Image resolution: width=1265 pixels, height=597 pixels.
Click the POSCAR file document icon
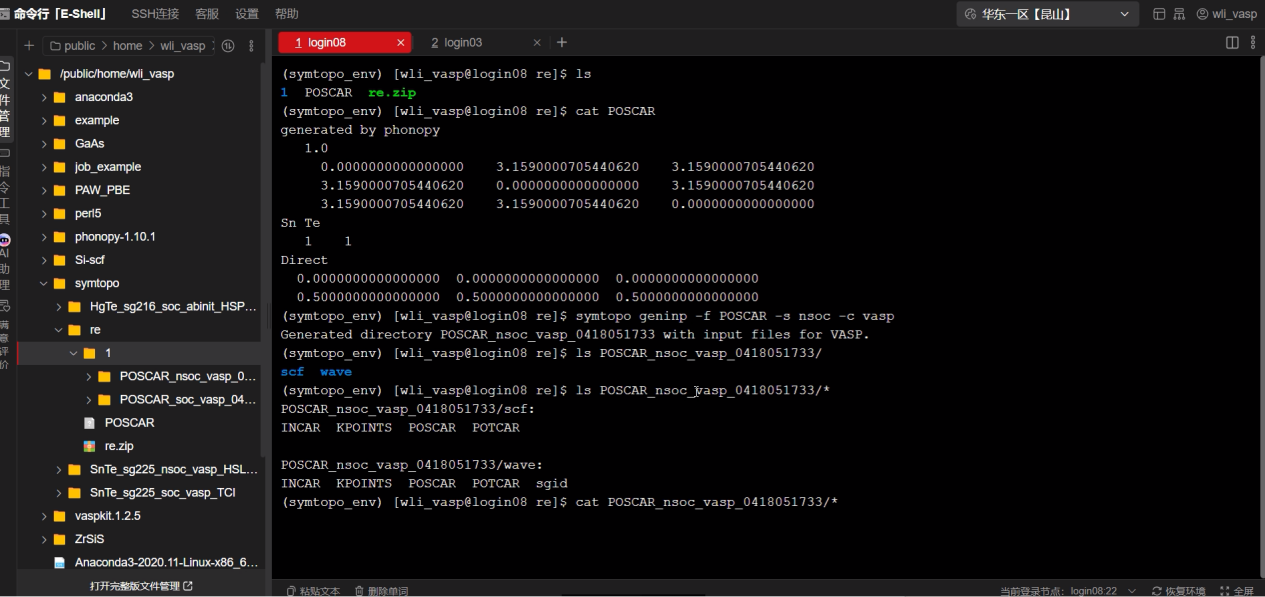89,423
